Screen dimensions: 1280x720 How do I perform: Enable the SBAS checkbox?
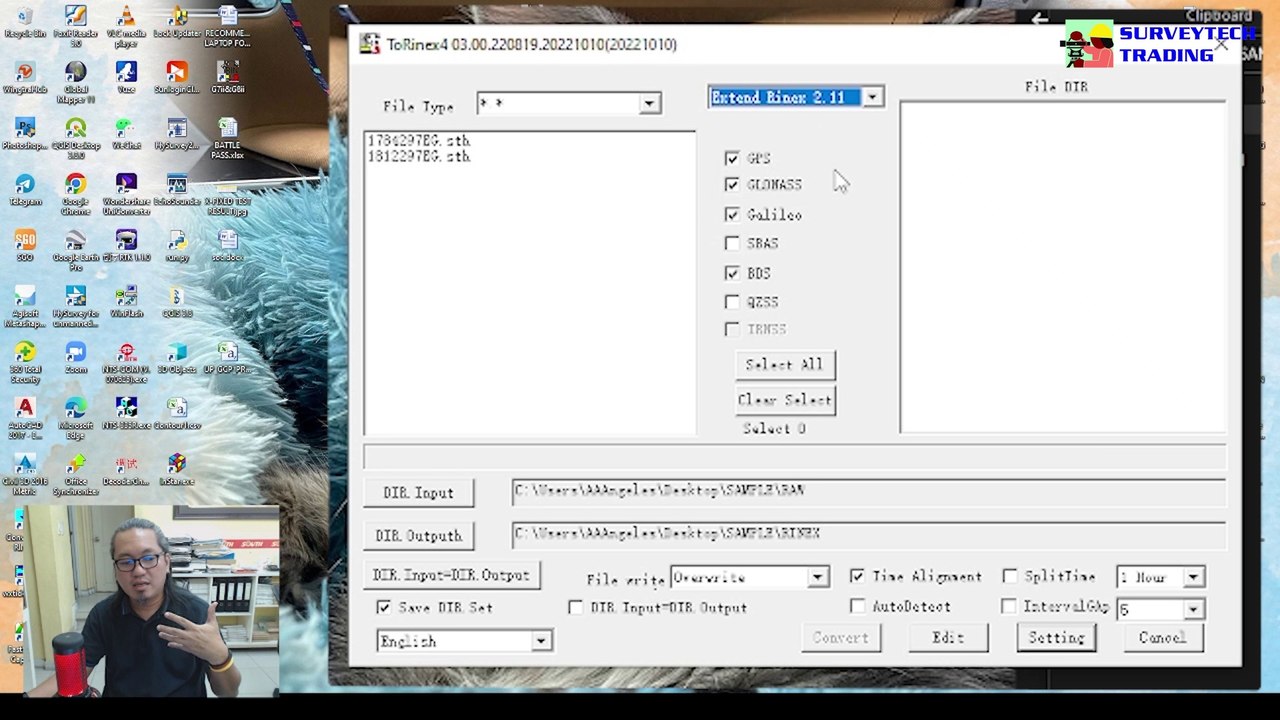pos(732,243)
